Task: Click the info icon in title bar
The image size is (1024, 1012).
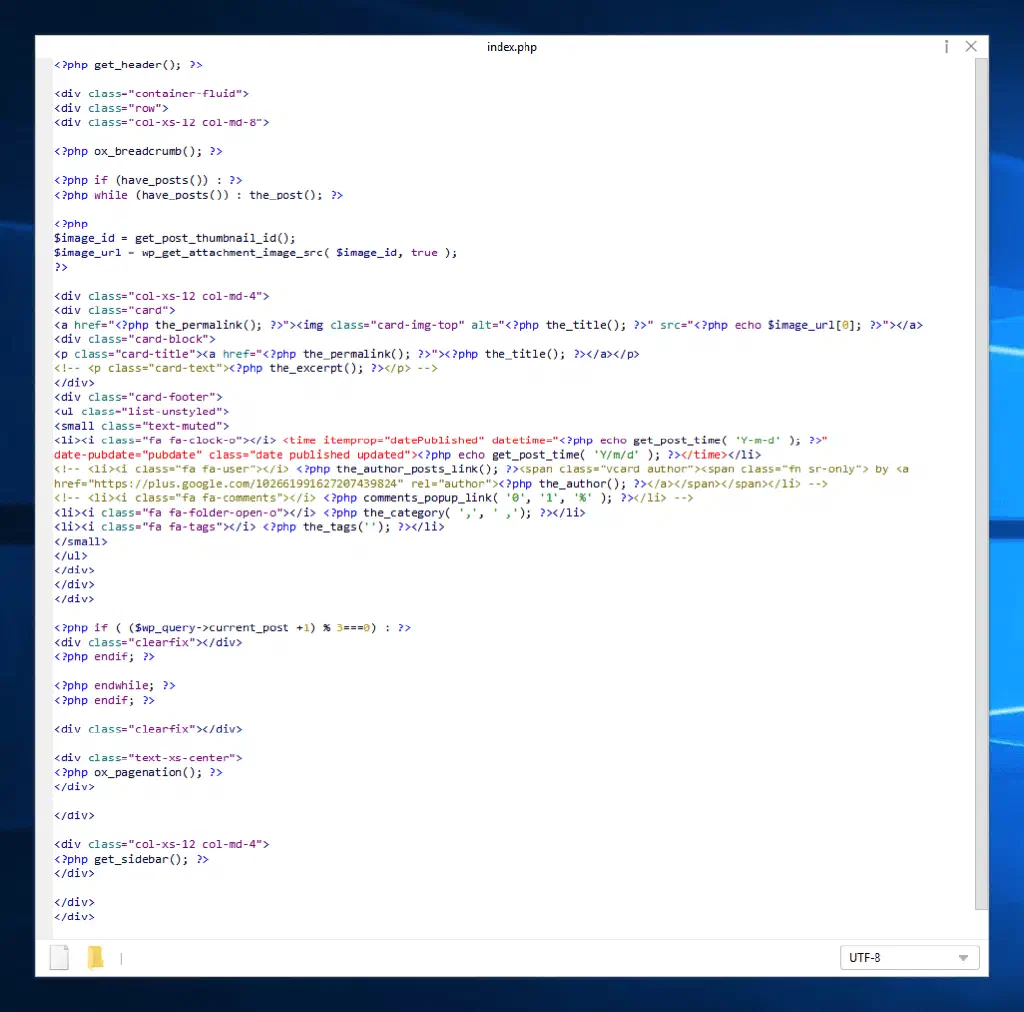Action: (x=946, y=47)
